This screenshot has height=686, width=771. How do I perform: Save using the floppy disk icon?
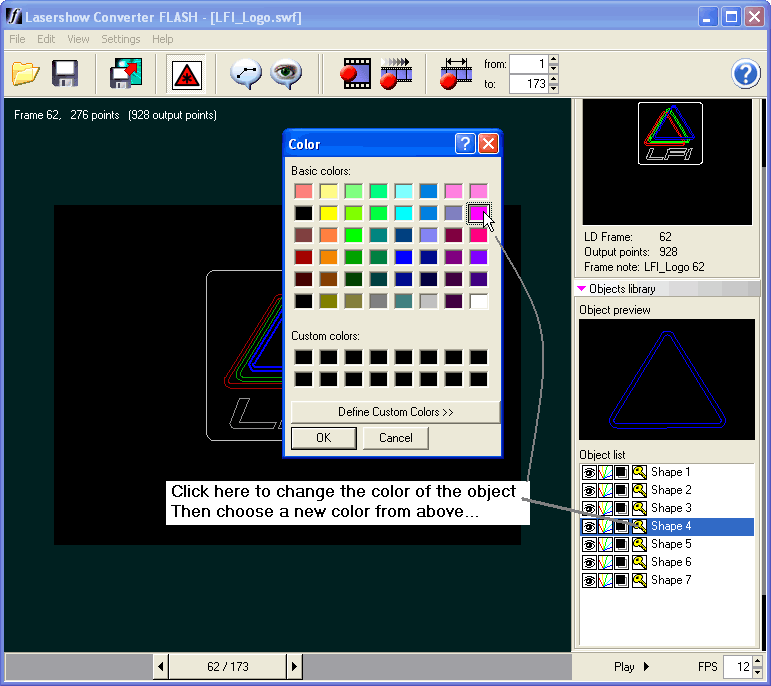[65, 74]
